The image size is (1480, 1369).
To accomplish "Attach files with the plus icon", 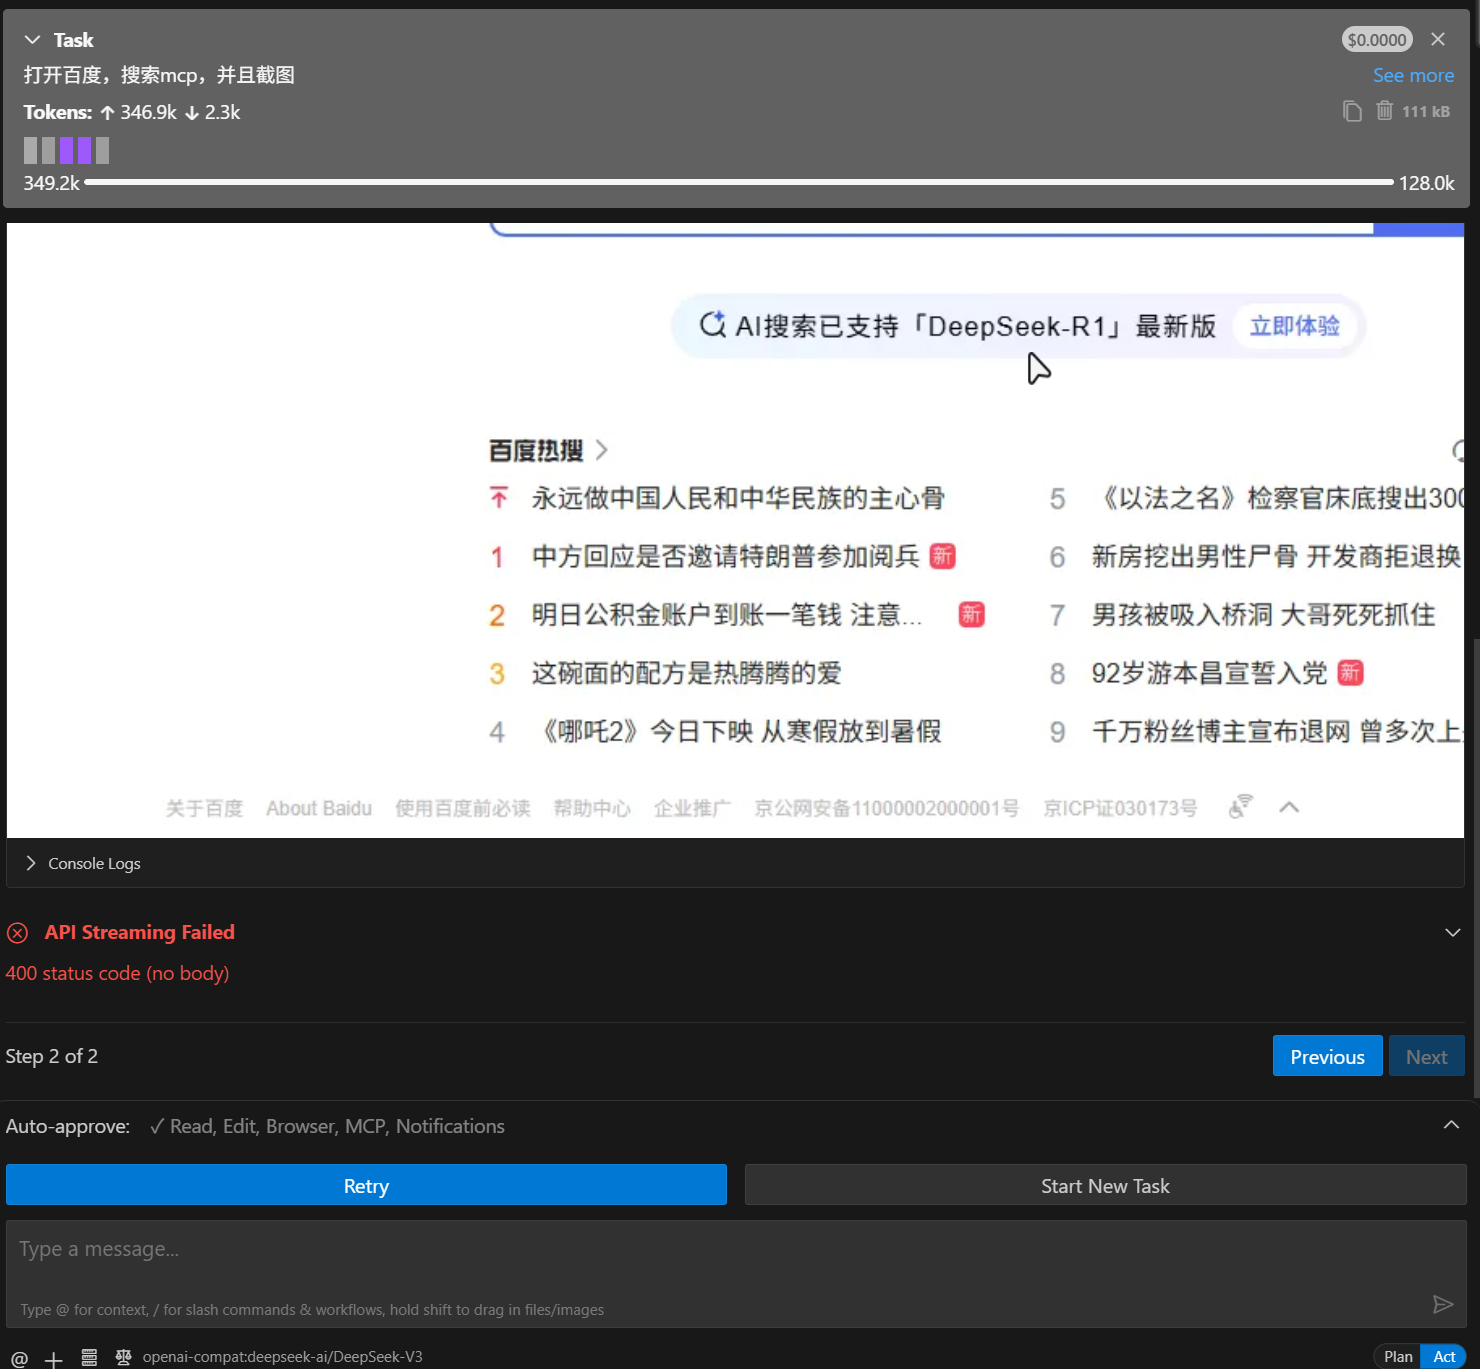I will [54, 1357].
